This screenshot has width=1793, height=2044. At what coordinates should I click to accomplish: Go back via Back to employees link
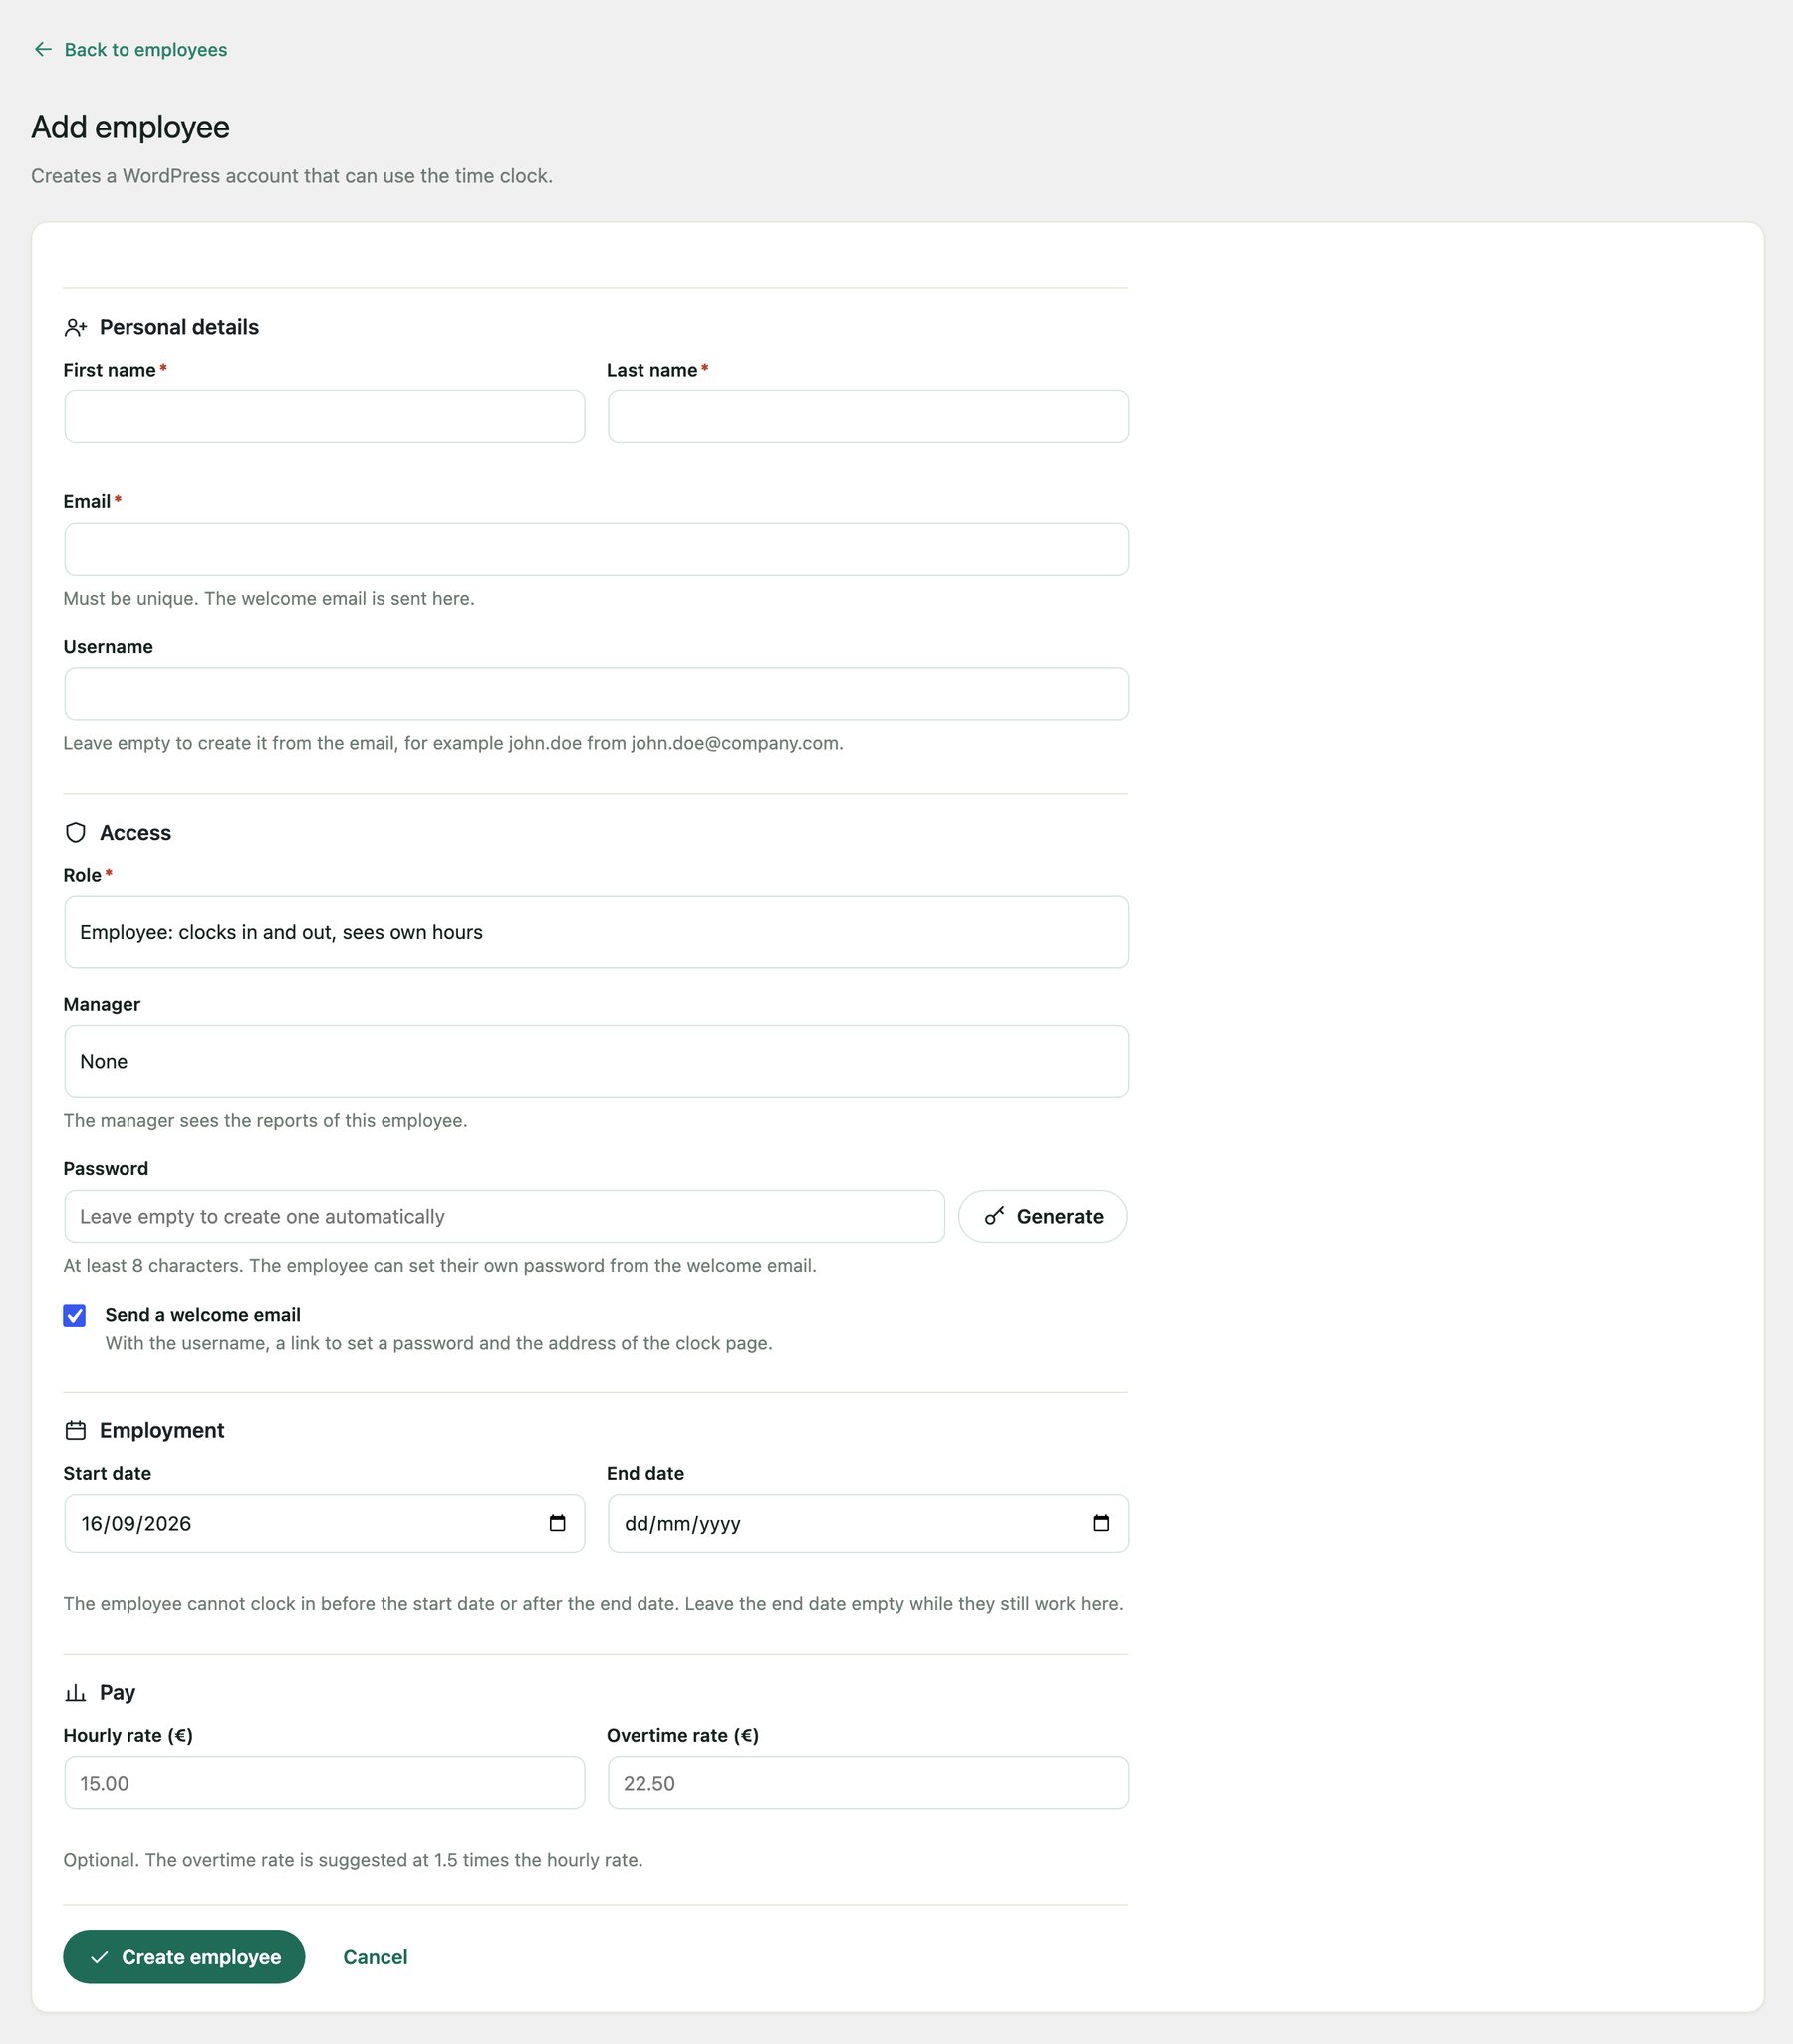pos(130,49)
